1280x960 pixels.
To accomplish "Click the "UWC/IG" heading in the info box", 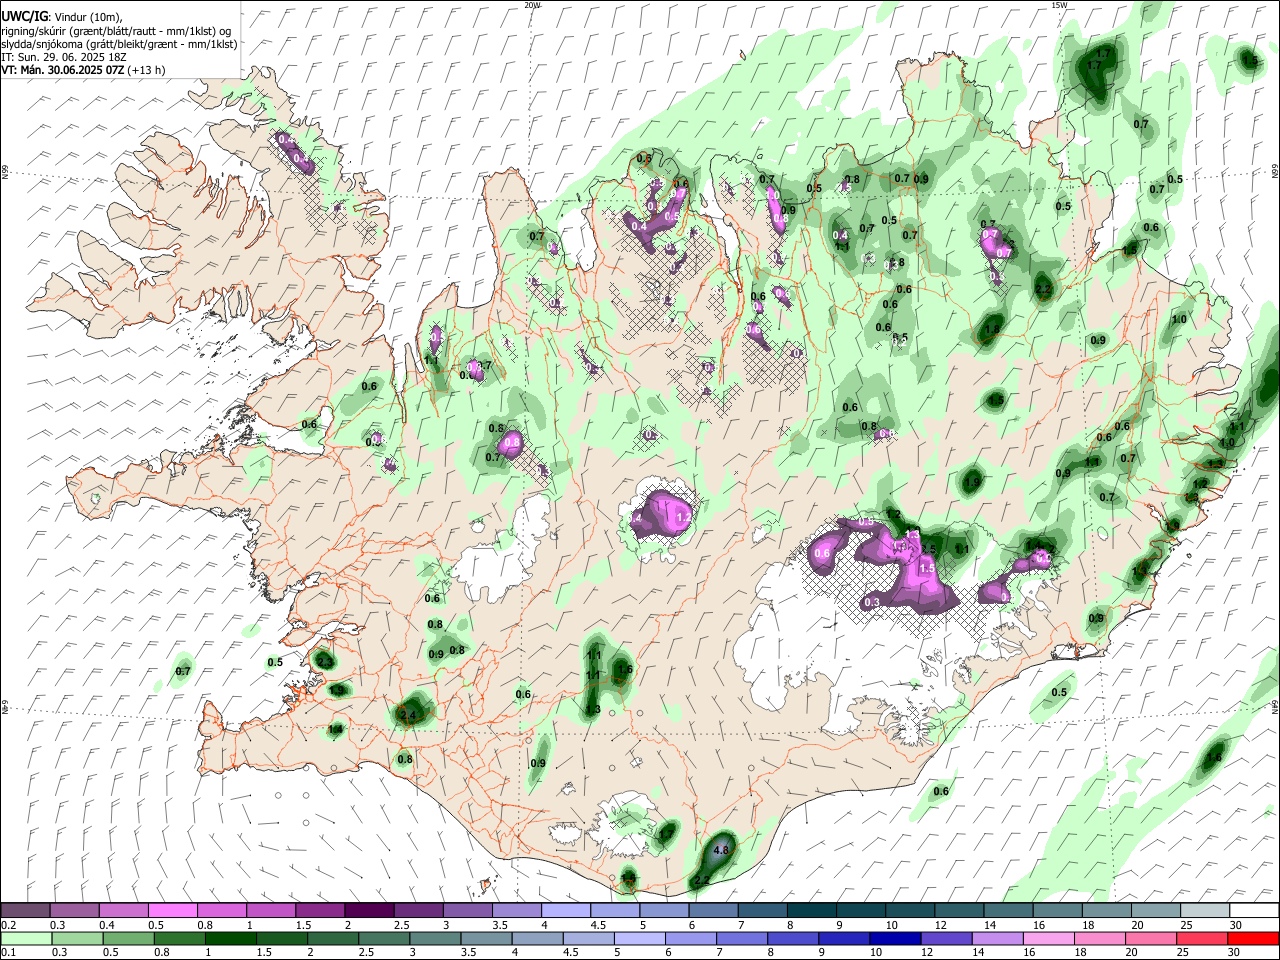I will [x=24, y=16].
